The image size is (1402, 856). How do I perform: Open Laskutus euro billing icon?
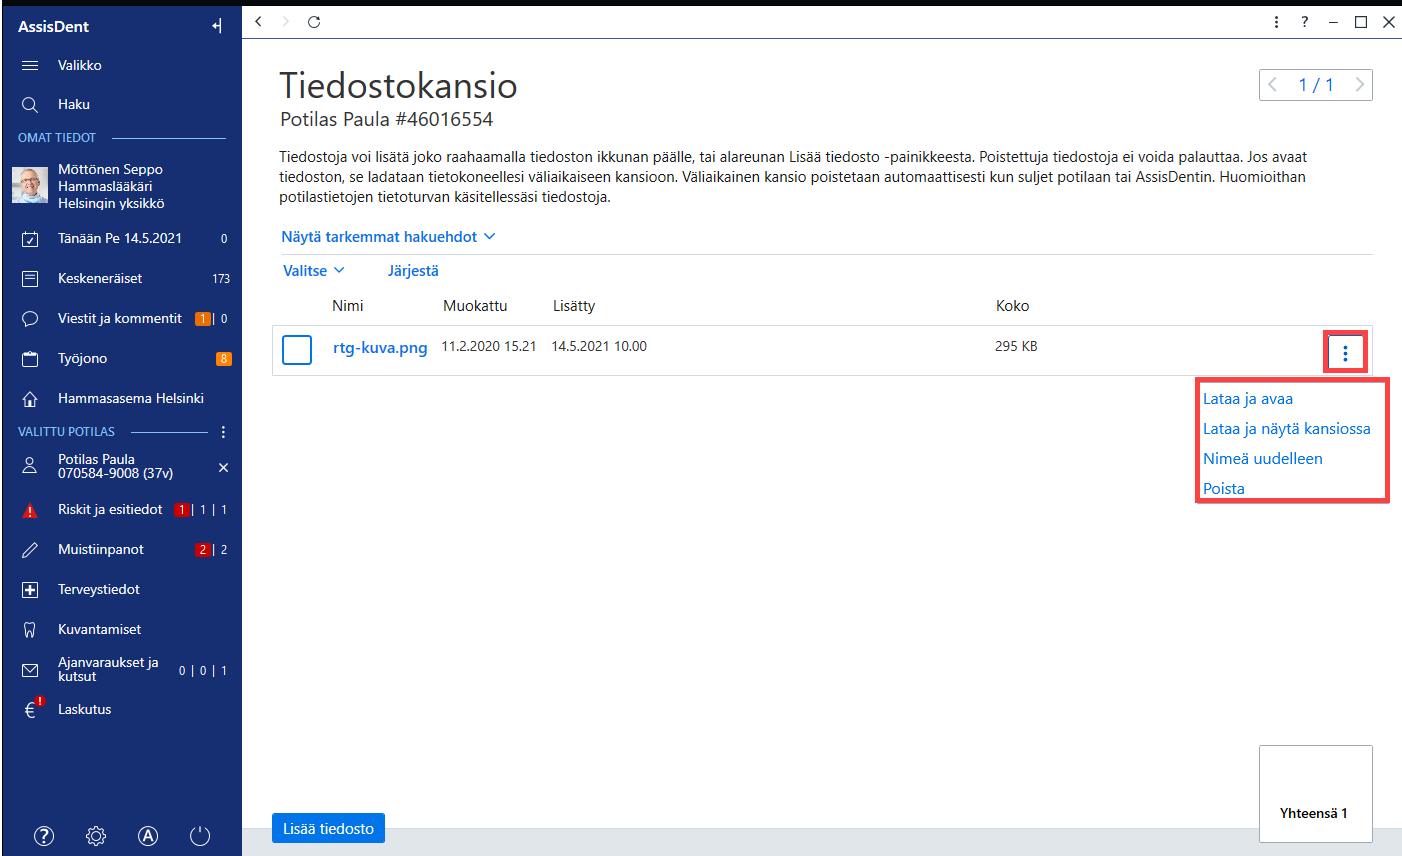(32, 709)
